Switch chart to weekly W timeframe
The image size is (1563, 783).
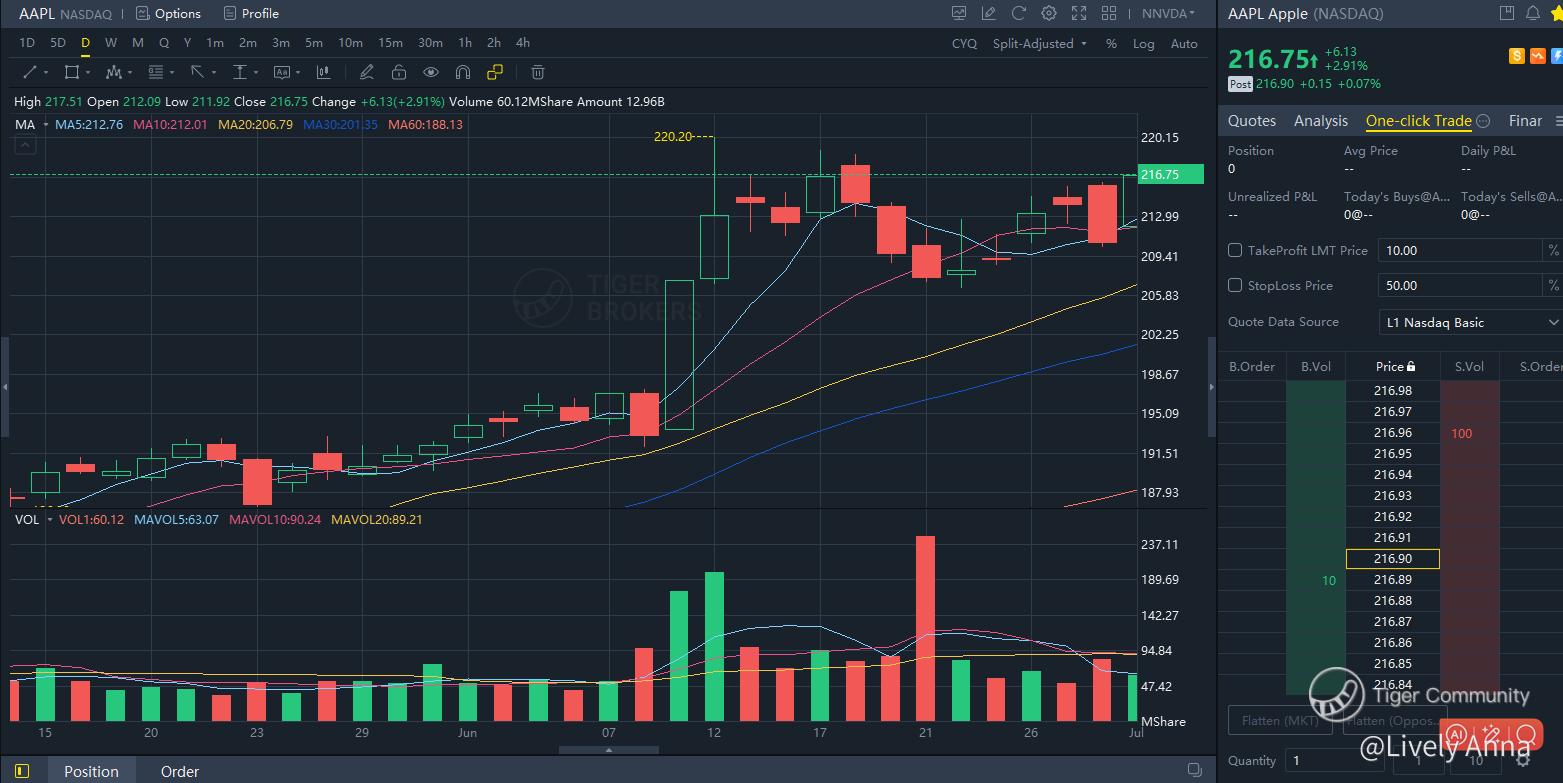click(x=110, y=43)
